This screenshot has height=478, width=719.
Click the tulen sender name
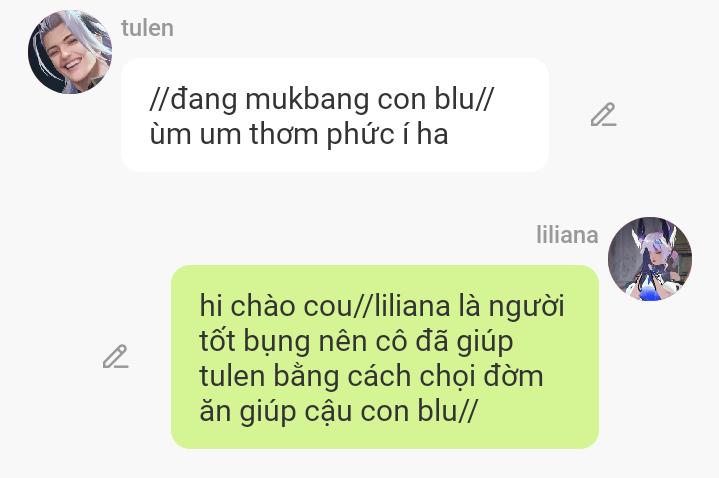point(147,28)
